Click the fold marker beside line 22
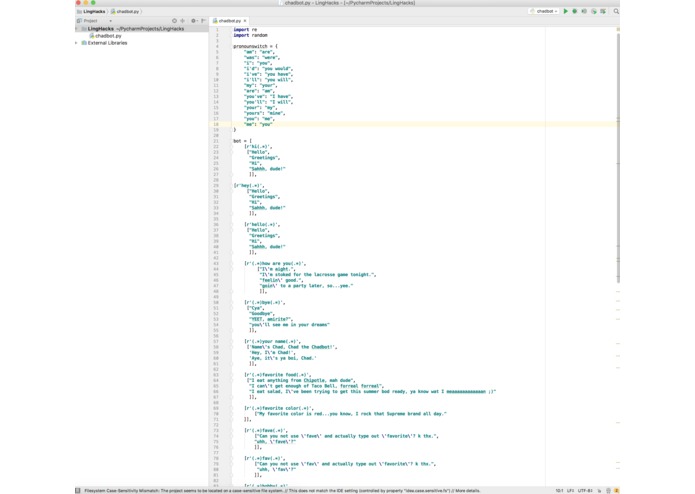 coord(231,147)
